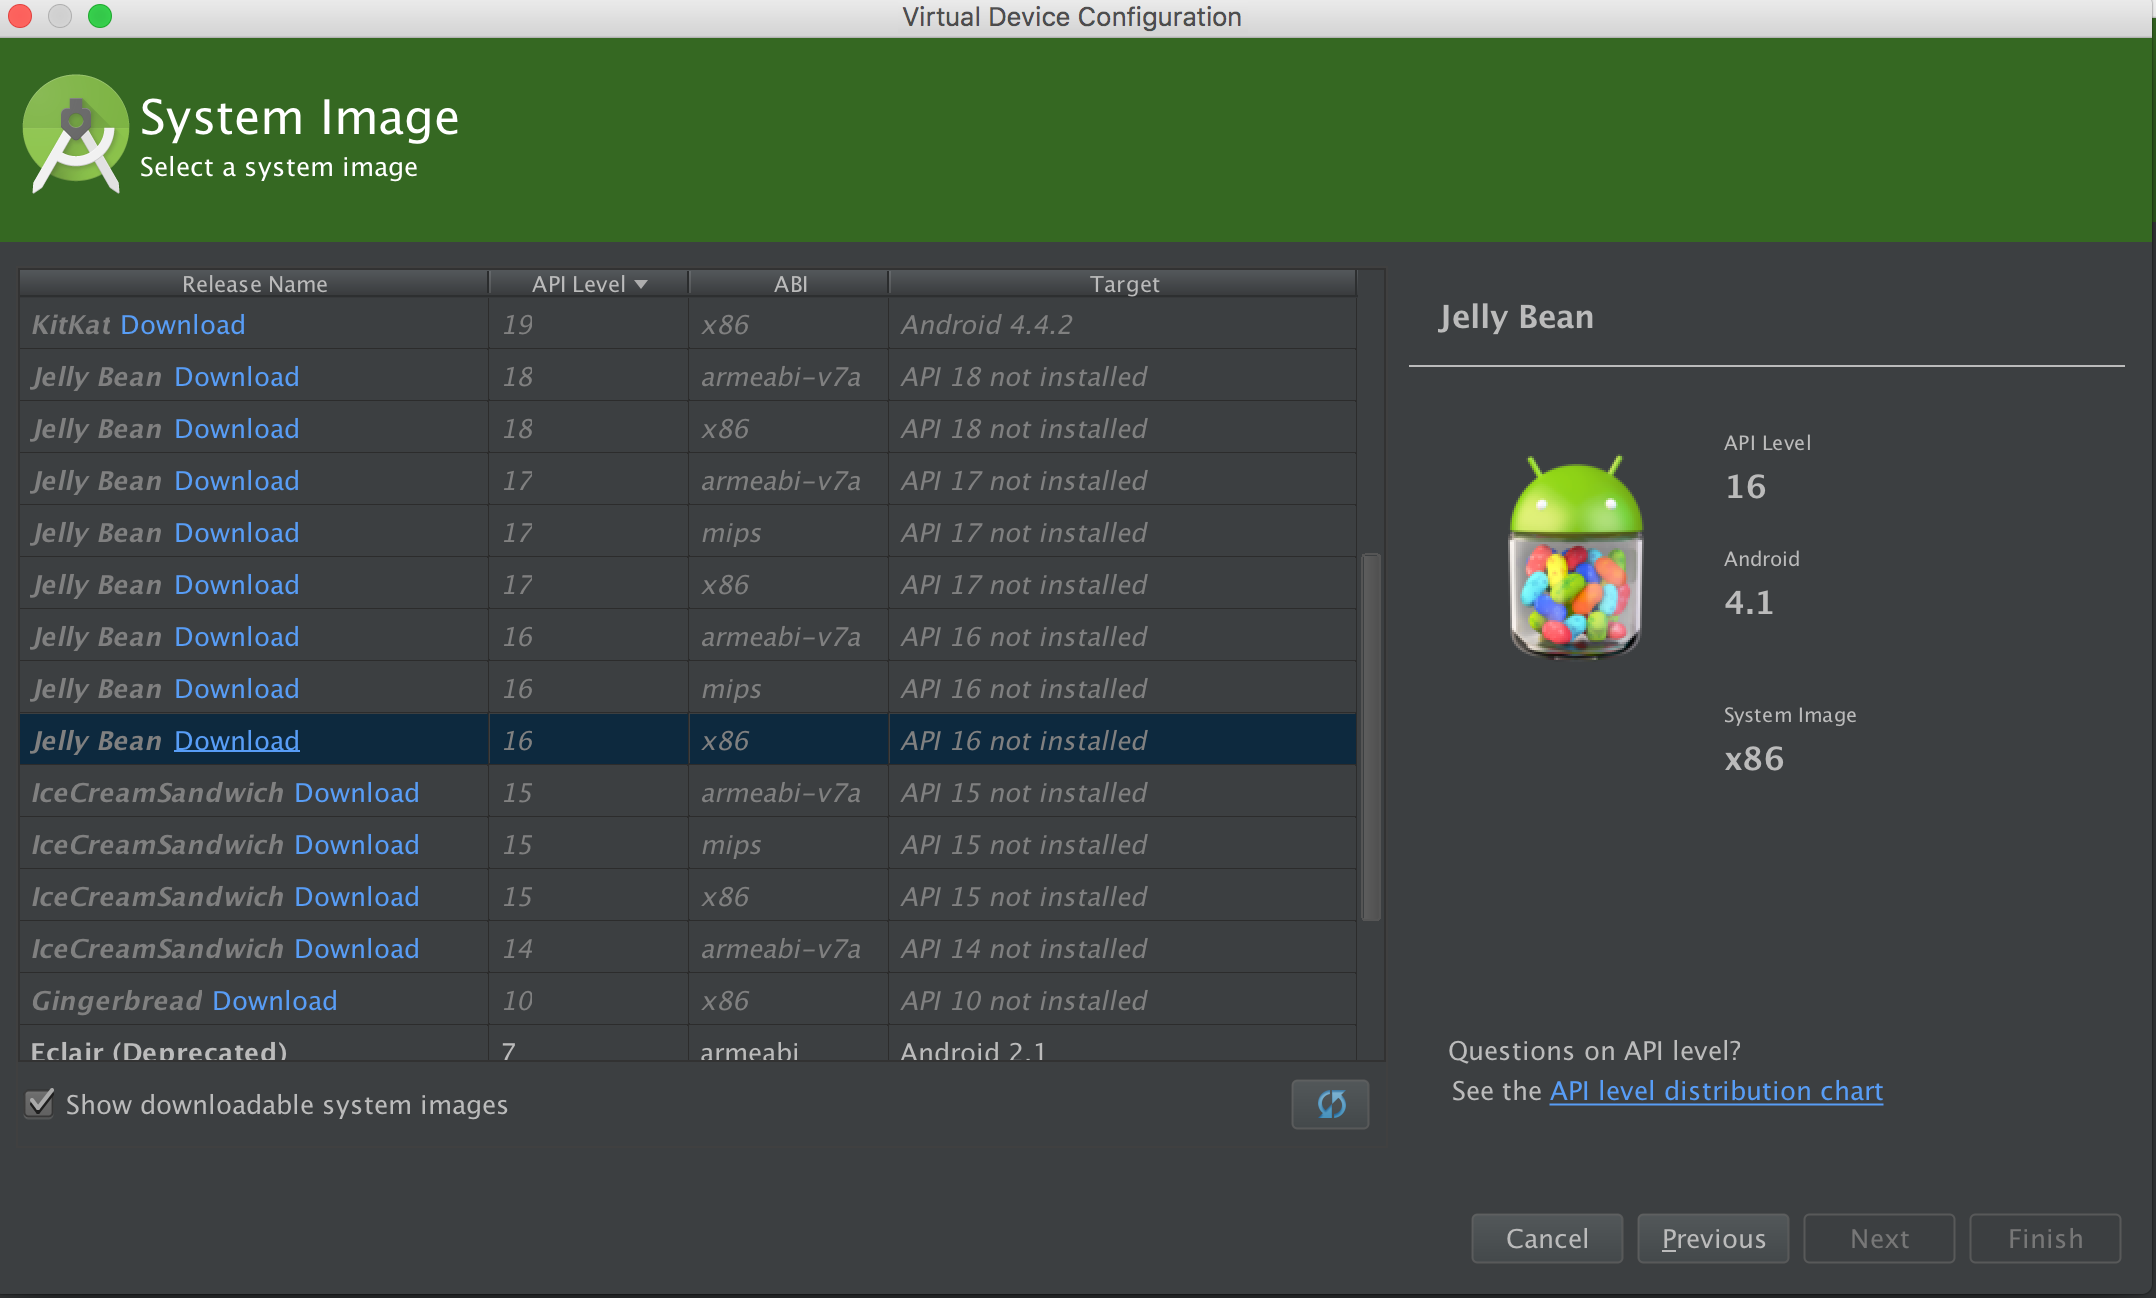The width and height of the screenshot is (2156, 1298).
Task: Select the Jelly Bean API 18 x86 row
Action: 685,427
